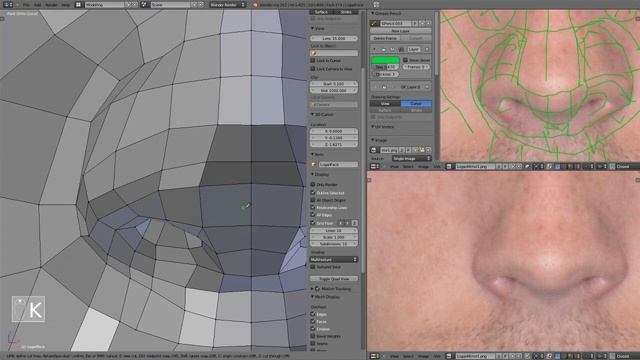
Task: Adjust the grease pencil Thickness slider
Action: coord(386,74)
